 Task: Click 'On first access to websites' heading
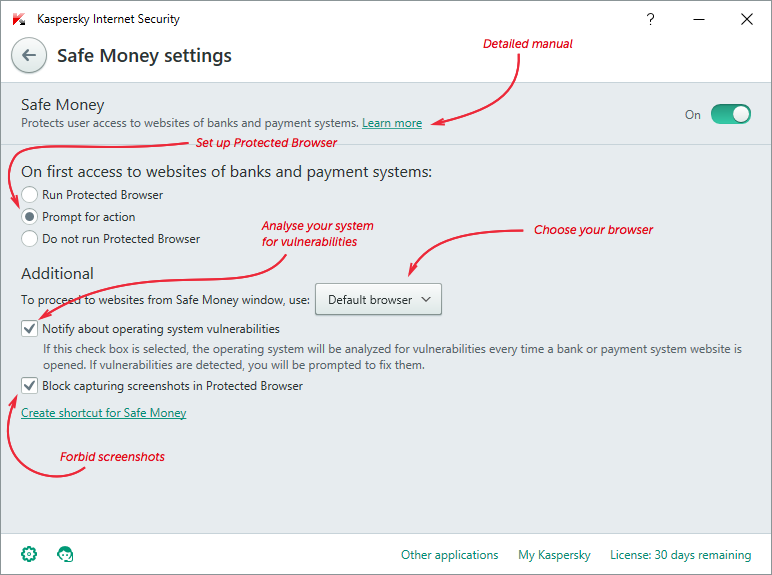tap(226, 172)
